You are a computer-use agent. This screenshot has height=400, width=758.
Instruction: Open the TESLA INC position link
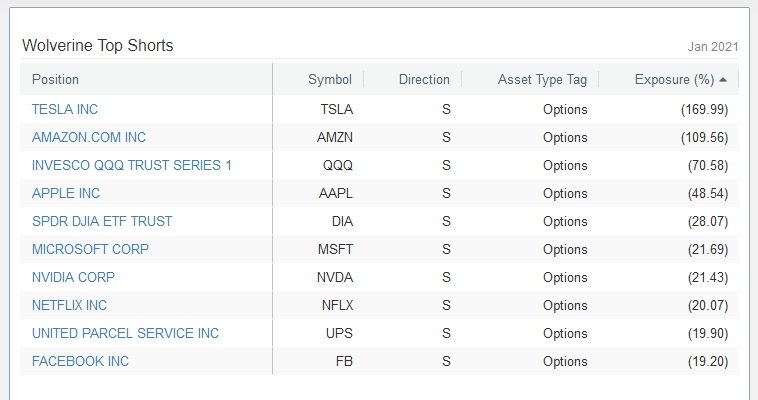pos(65,109)
